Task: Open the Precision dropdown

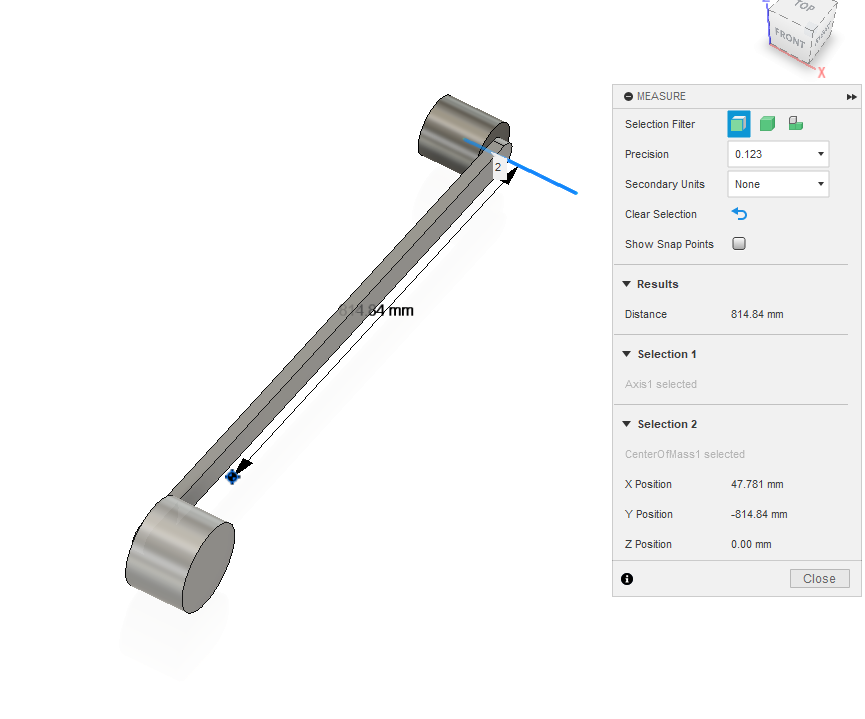Action: pos(778,154)
